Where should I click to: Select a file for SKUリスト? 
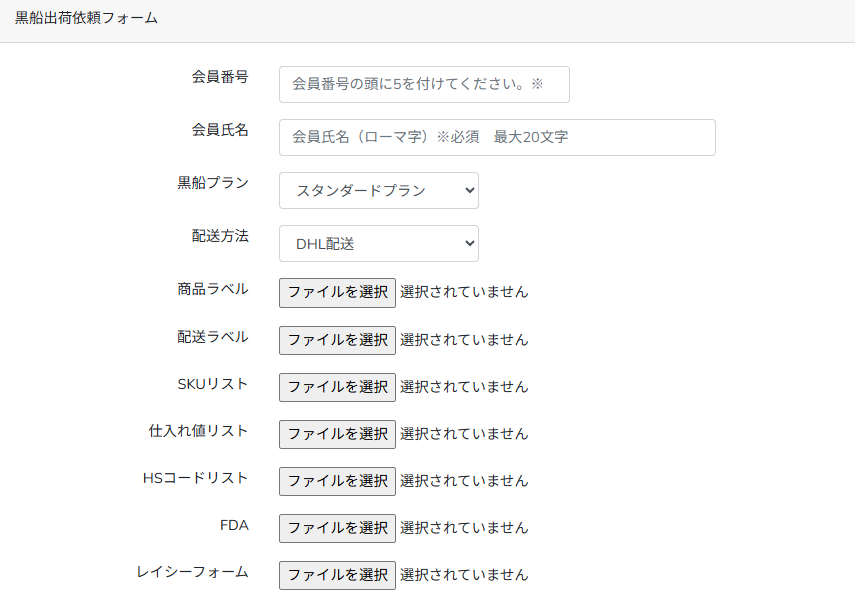(x=337, y=387)
